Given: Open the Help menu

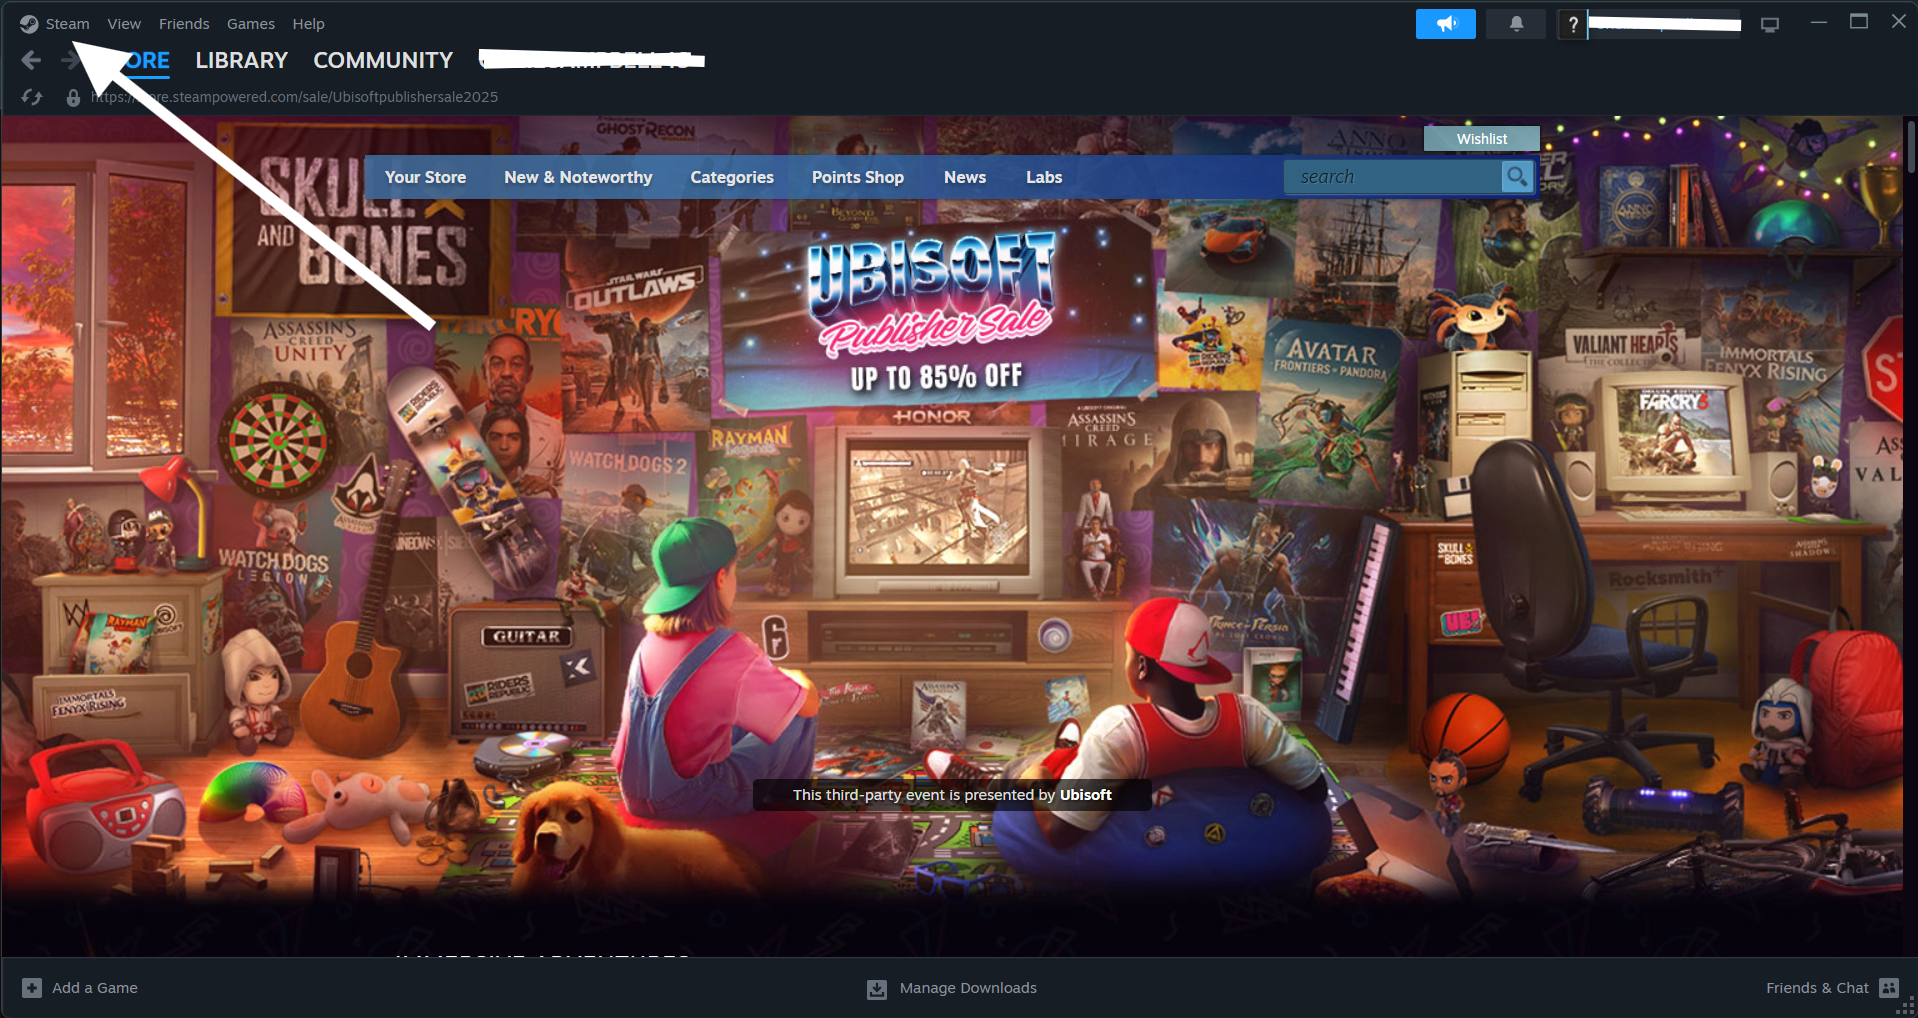Looking at the screenshot, I should coord(308,24).
